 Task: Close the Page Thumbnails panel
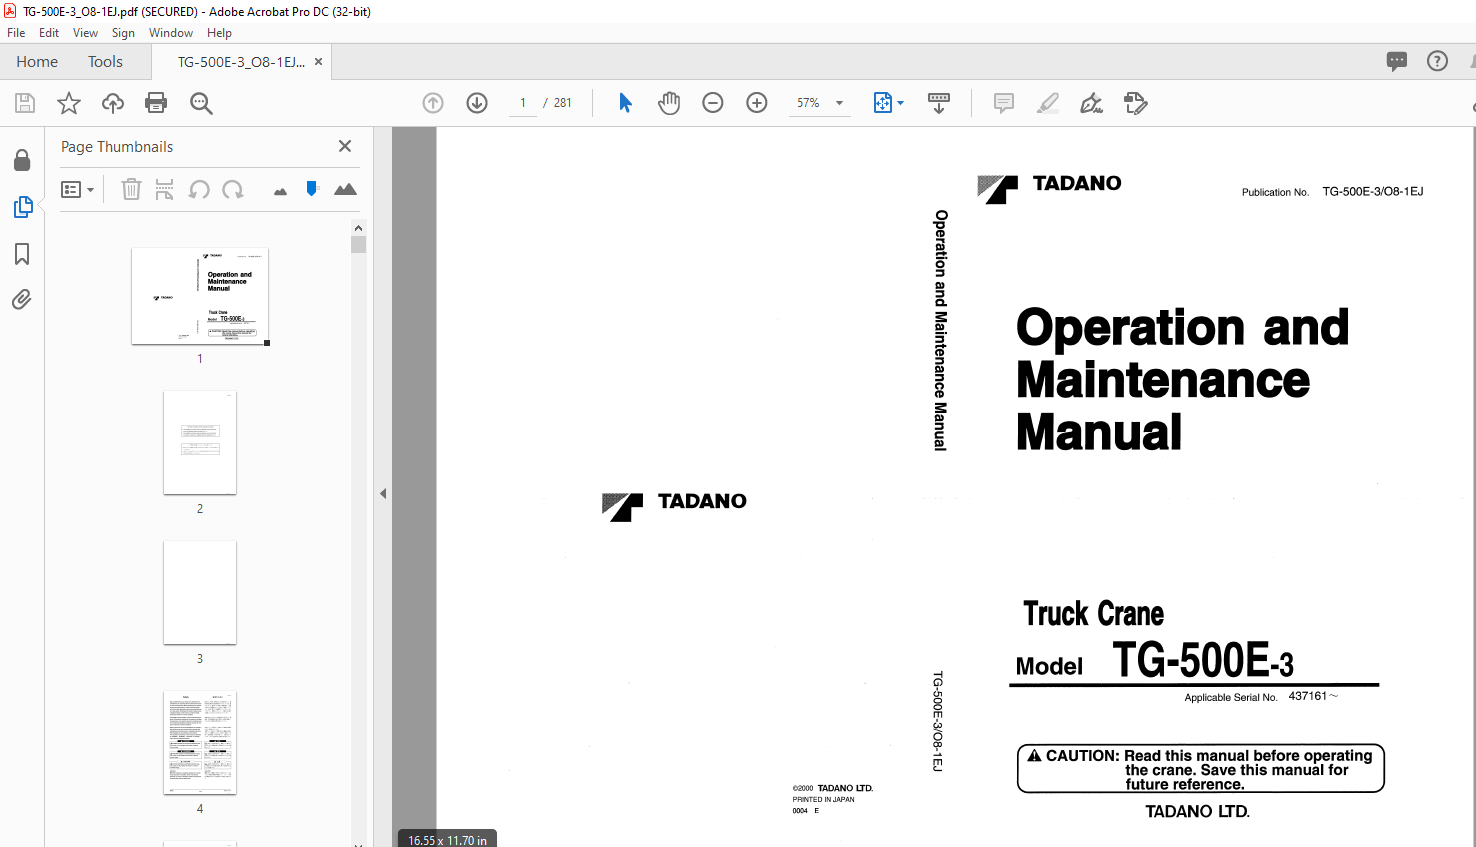tap(345, 146)
